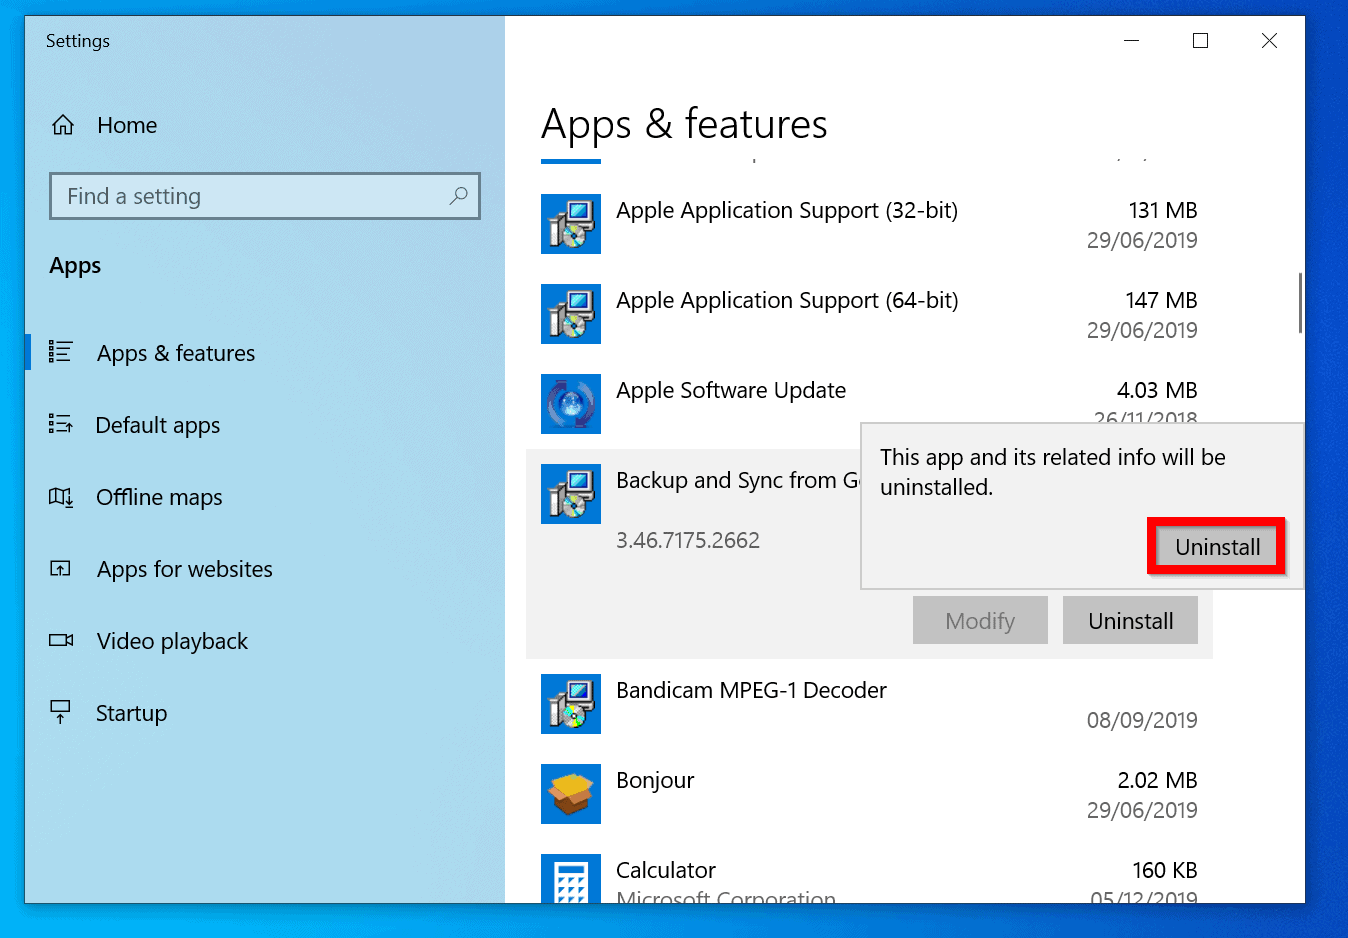Click the 160 KB size value
1348x938 pixels.
tap(1165, 870)
